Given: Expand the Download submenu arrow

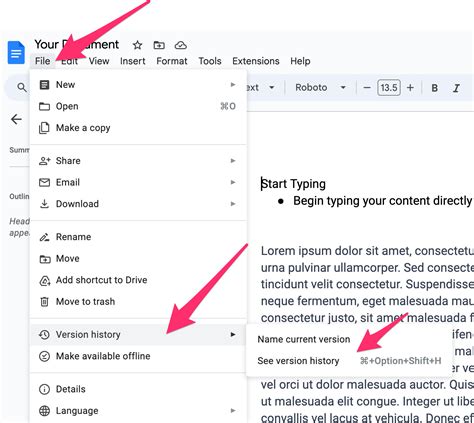Looking at the screenshot, I should coord(233,204).
